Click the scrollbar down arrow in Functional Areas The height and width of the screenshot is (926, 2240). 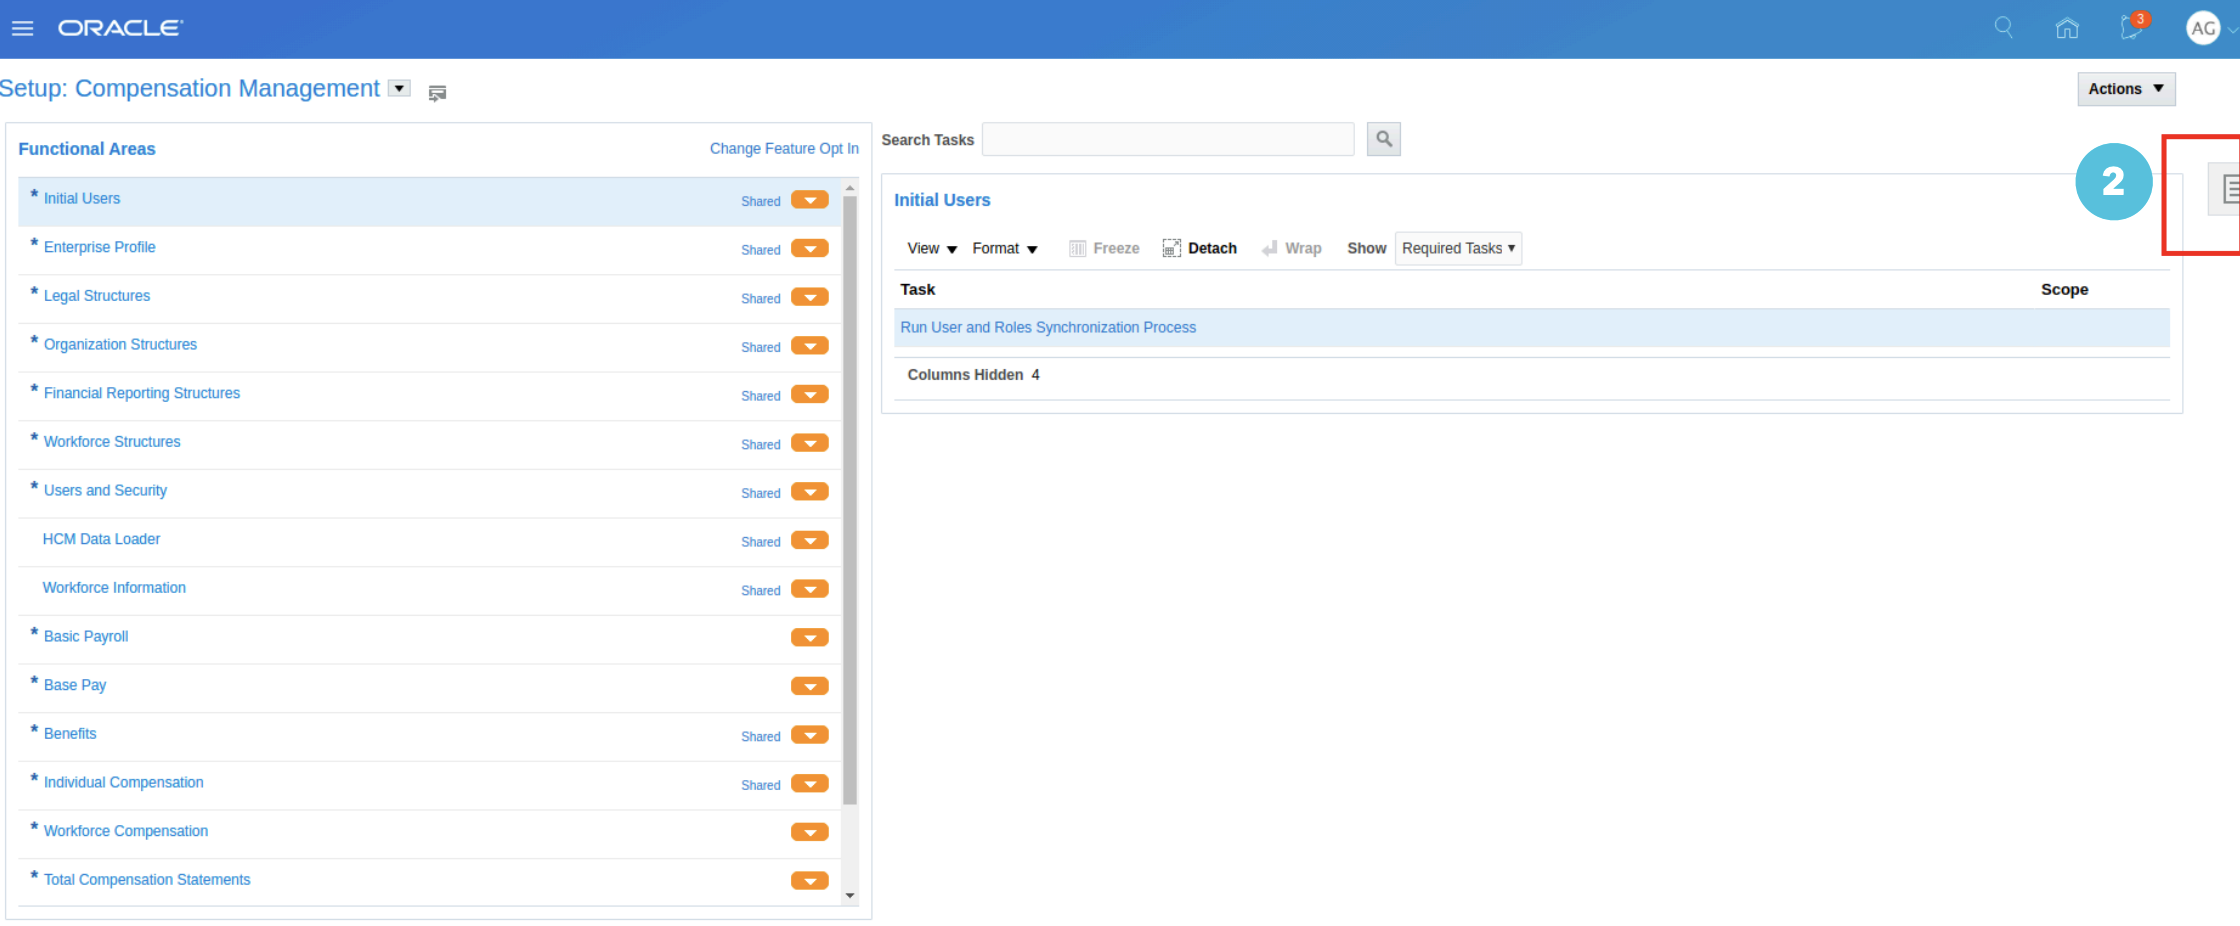850,896
